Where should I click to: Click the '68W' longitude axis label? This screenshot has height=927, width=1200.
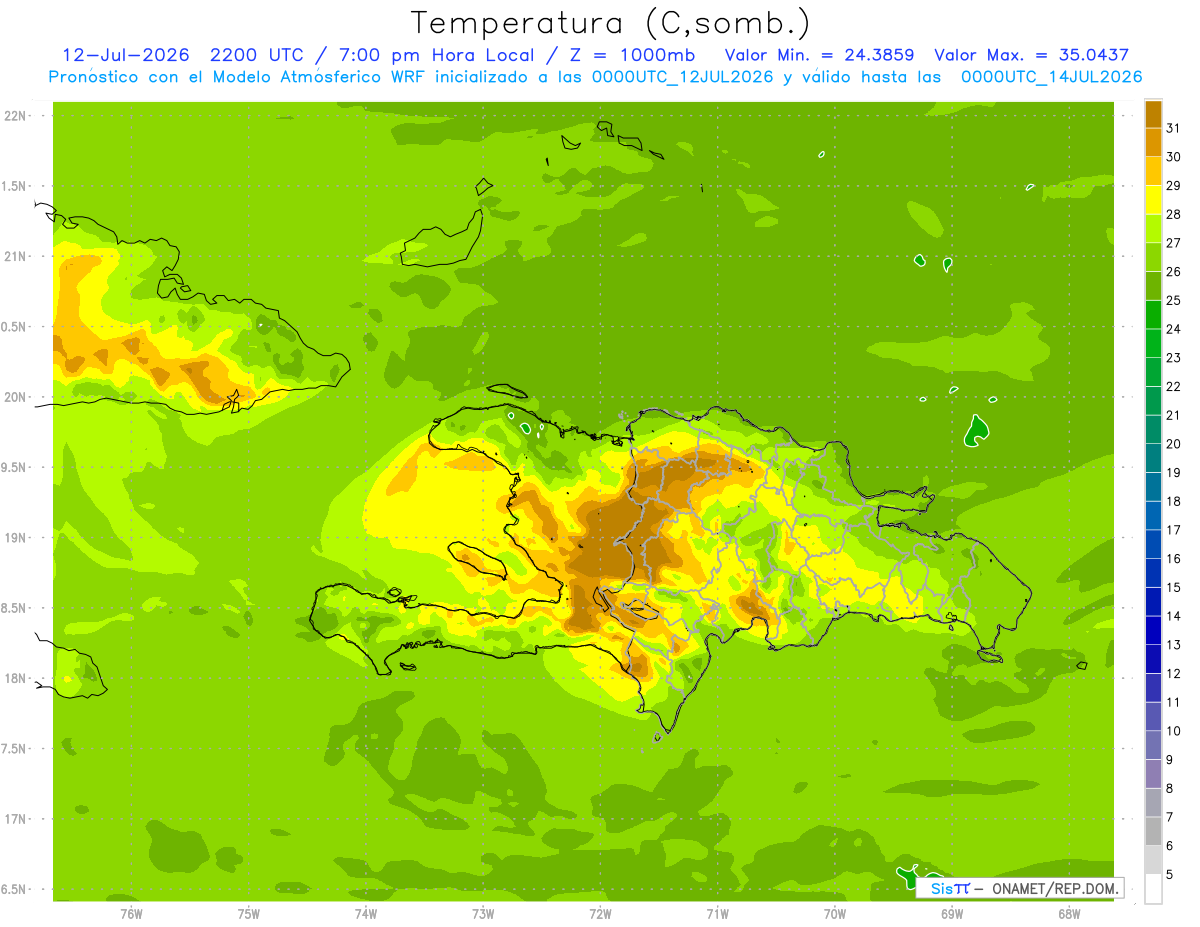point(1069,913)
